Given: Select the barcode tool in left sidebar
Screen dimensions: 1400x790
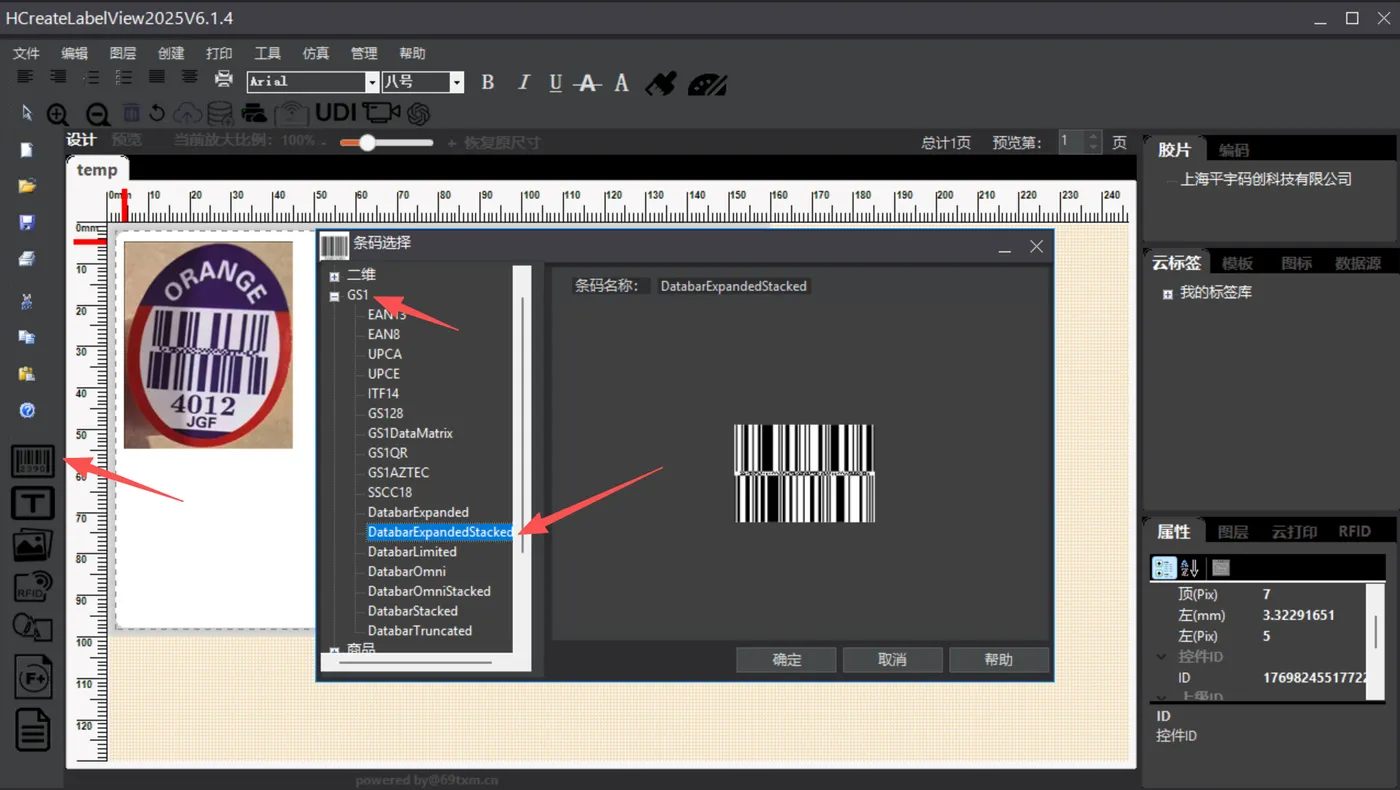Looking at the screenshot, I should 32,461.
